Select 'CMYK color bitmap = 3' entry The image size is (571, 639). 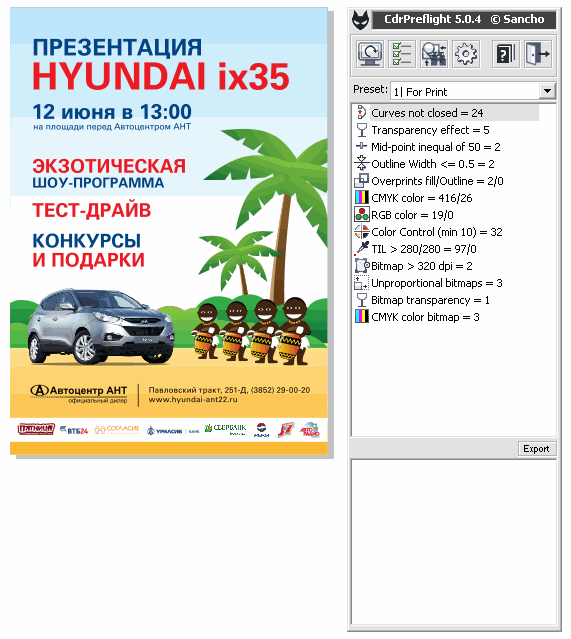[425, 317]
